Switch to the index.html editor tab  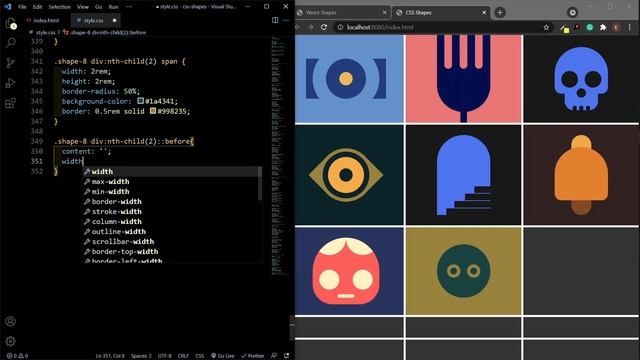coord(43,20)
